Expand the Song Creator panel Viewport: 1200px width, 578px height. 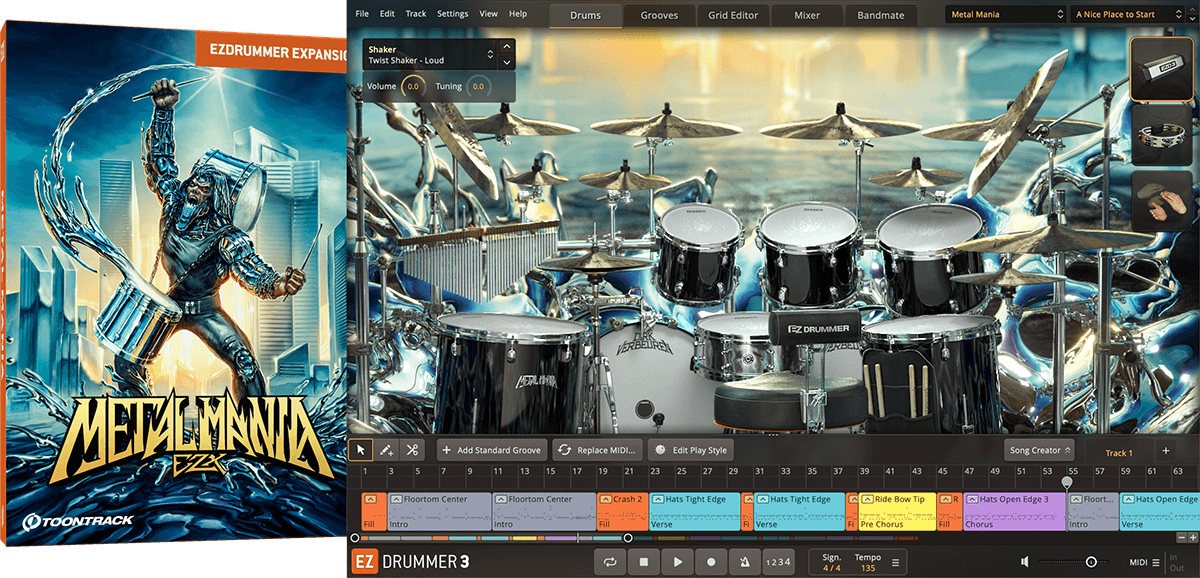[x=1040, y=450]
